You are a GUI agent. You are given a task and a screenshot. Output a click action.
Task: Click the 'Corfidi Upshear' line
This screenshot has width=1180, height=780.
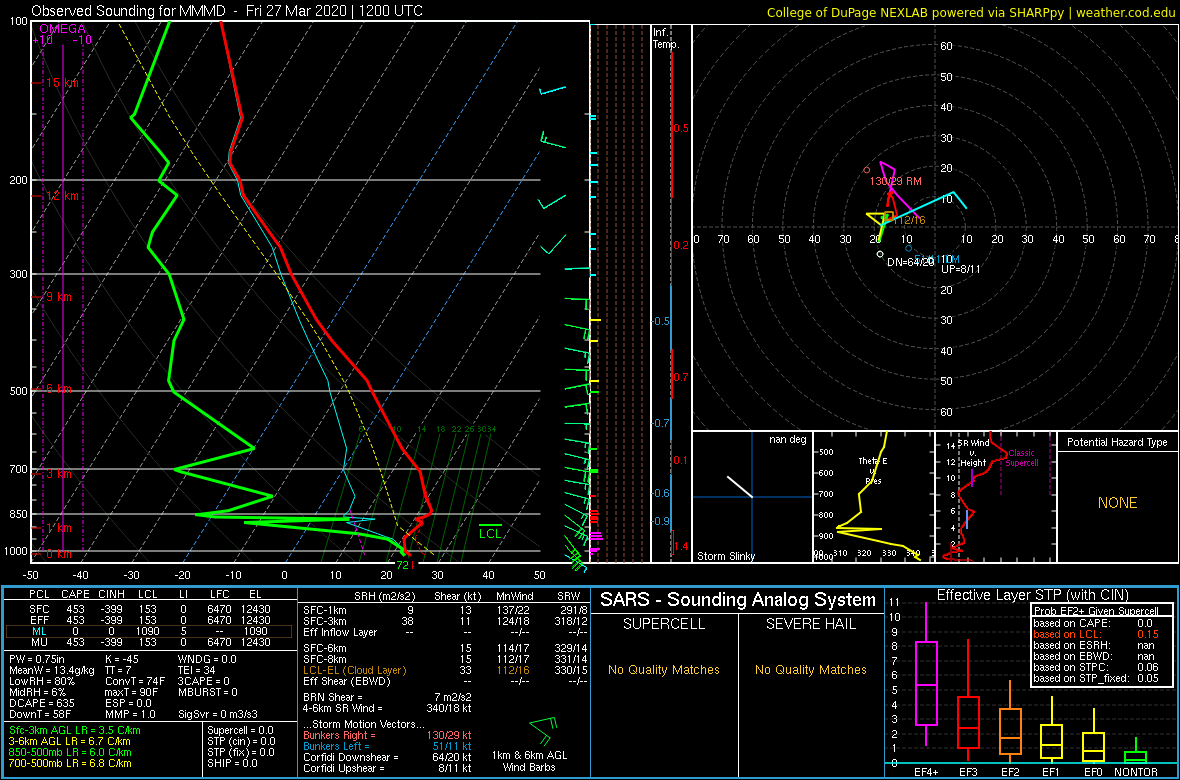pyautogui.click(x=387, y=768)
